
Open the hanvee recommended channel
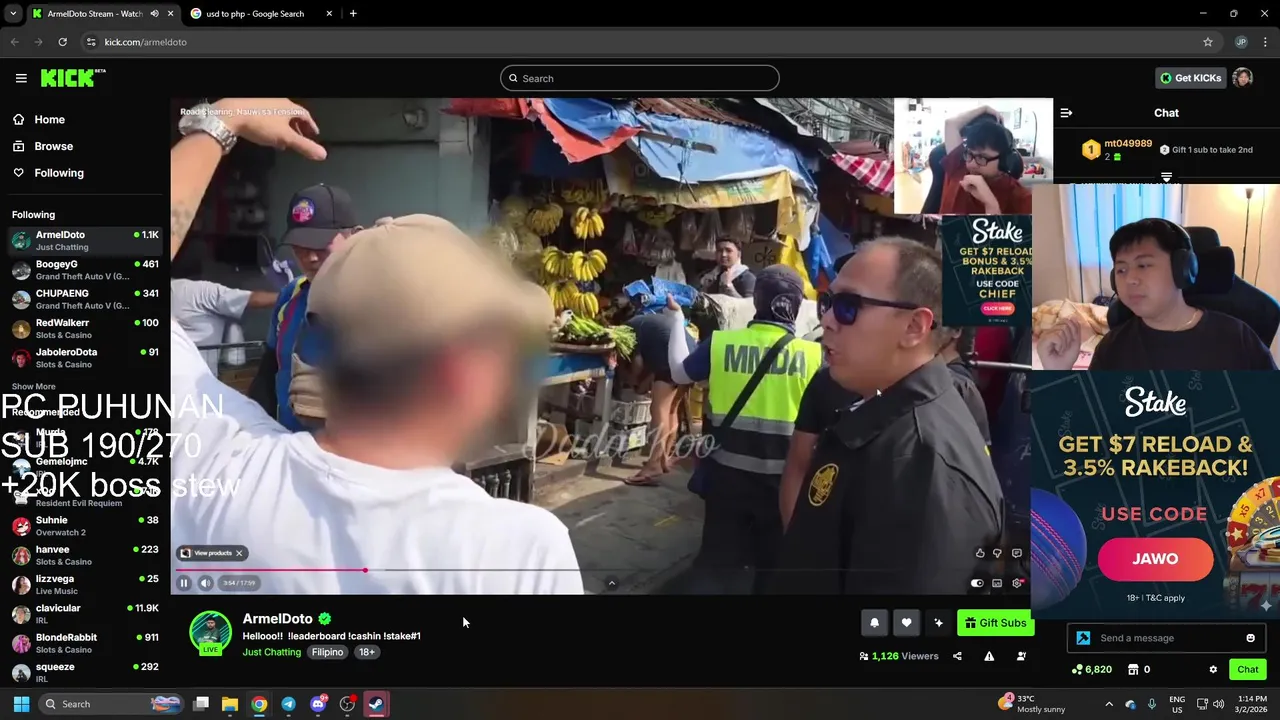85,555
